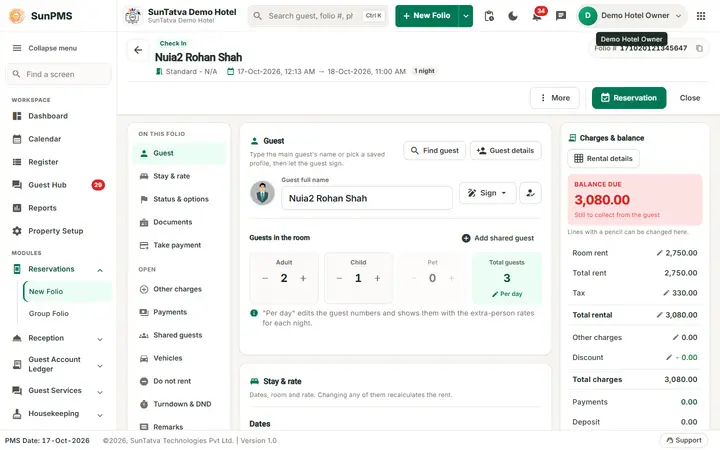Edit Discount pencil icon
This screenshot has height=450, width=720.
pos(669,357)
